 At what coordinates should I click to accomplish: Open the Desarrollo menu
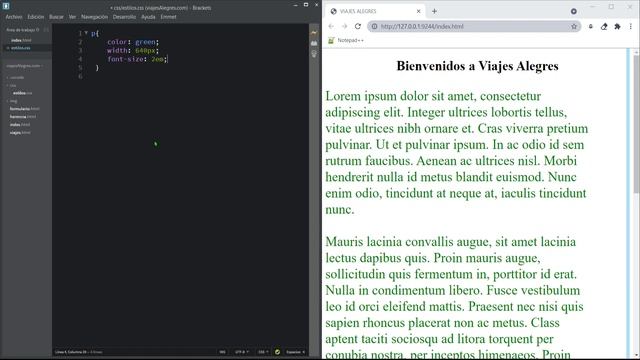coord(124,17)
